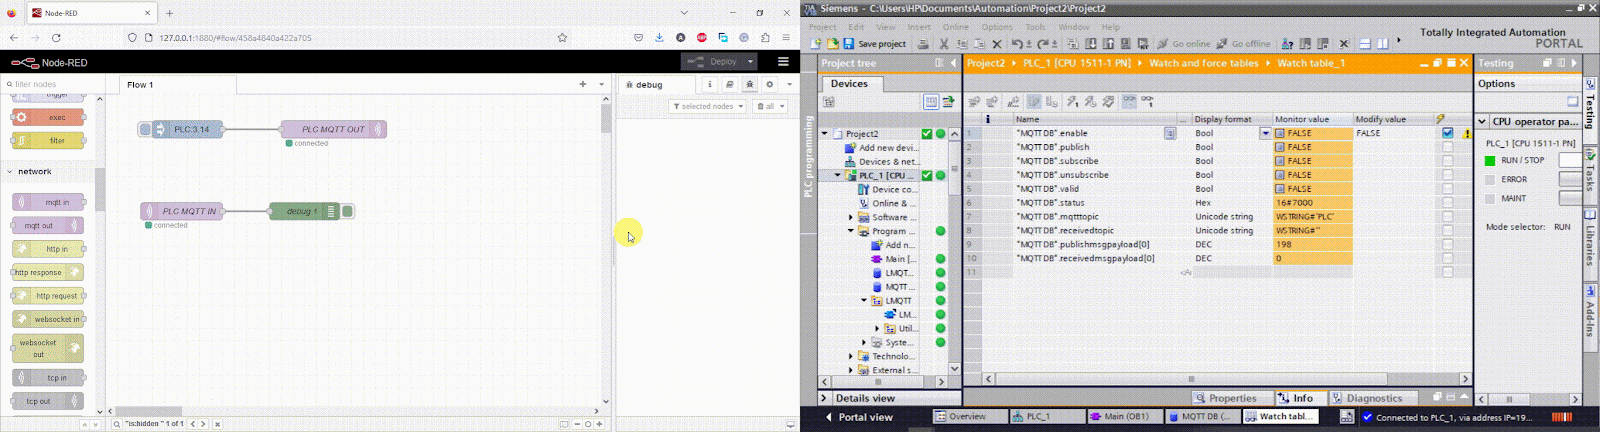Check the modify checkbox for MQTT DB.publish

pyautogui.click(x=1447, y=147)
